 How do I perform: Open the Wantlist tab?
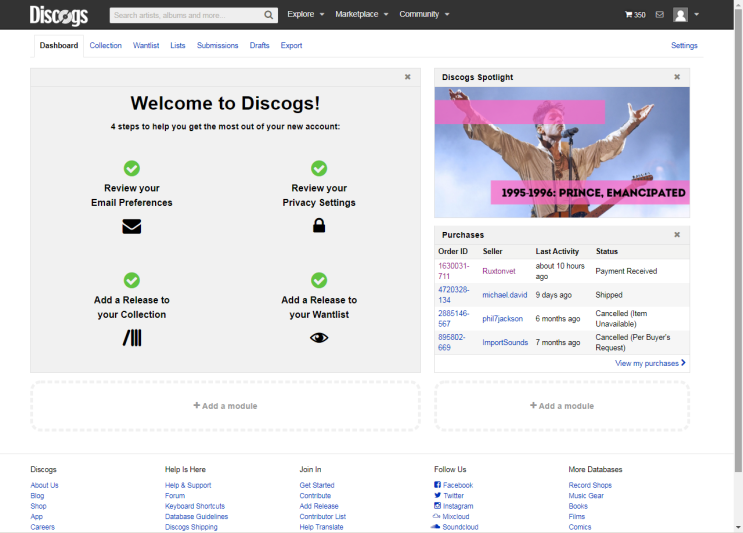click(x=146, y=46)
